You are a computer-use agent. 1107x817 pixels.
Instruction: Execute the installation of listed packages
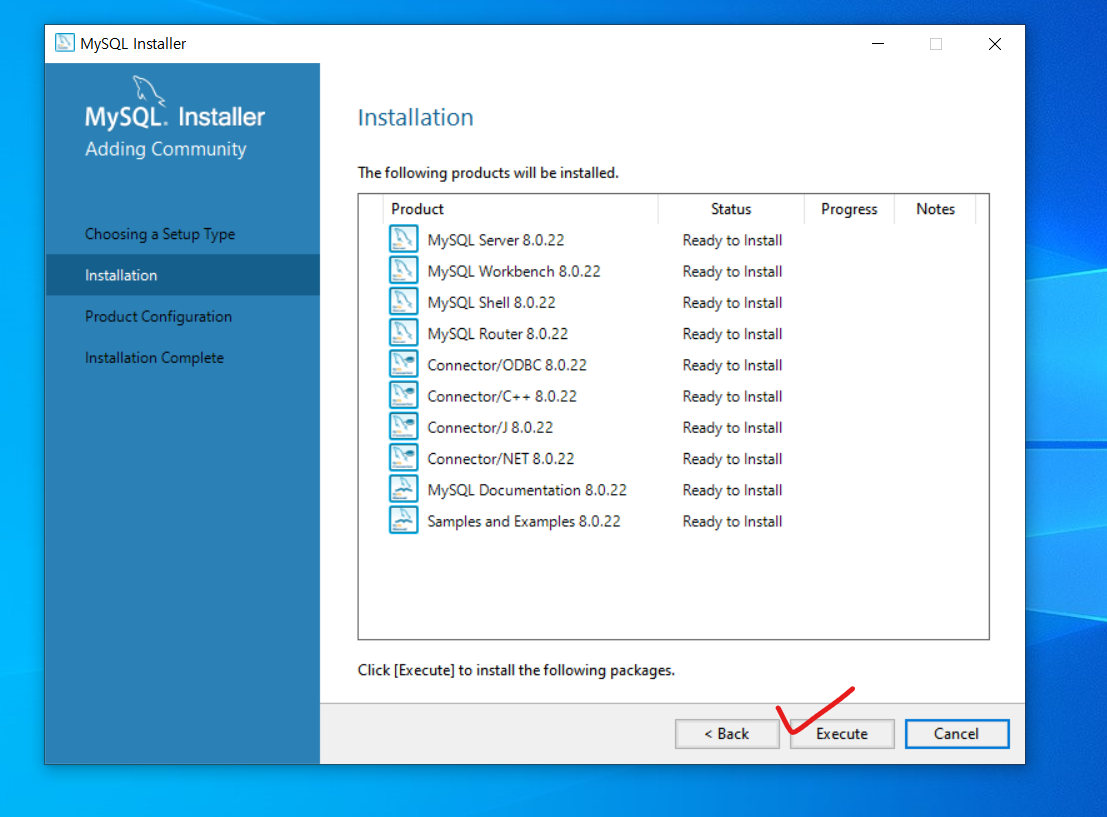(x=842, y=734)
